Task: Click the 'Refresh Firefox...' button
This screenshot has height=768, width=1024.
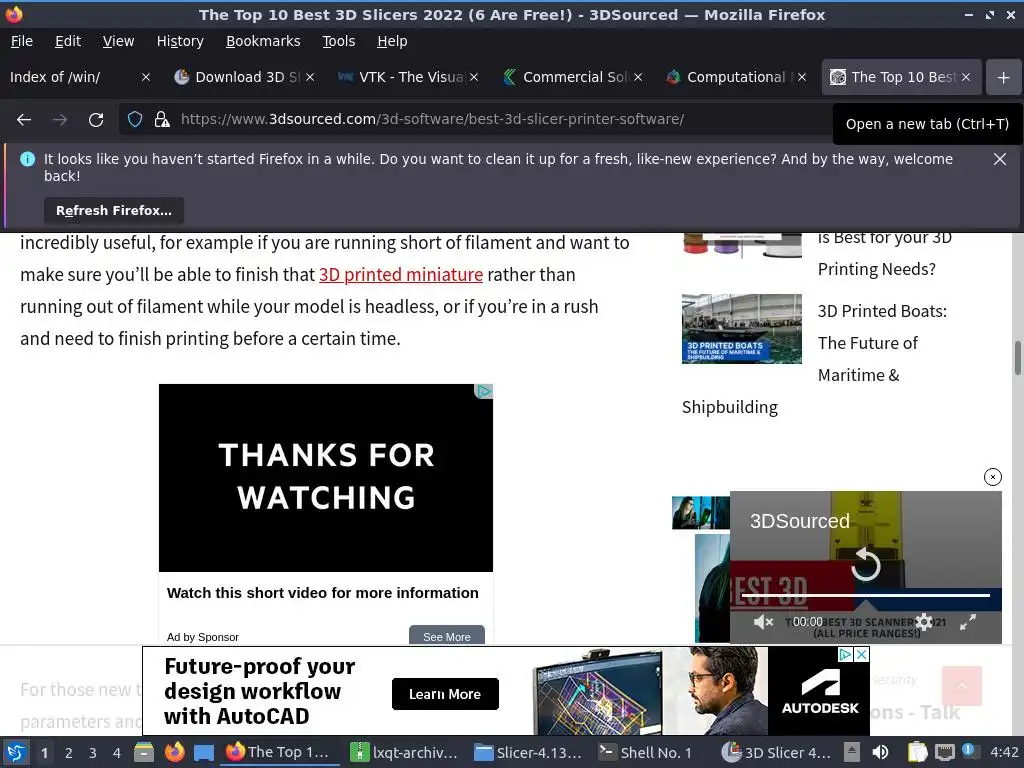Action: (114, 210)
